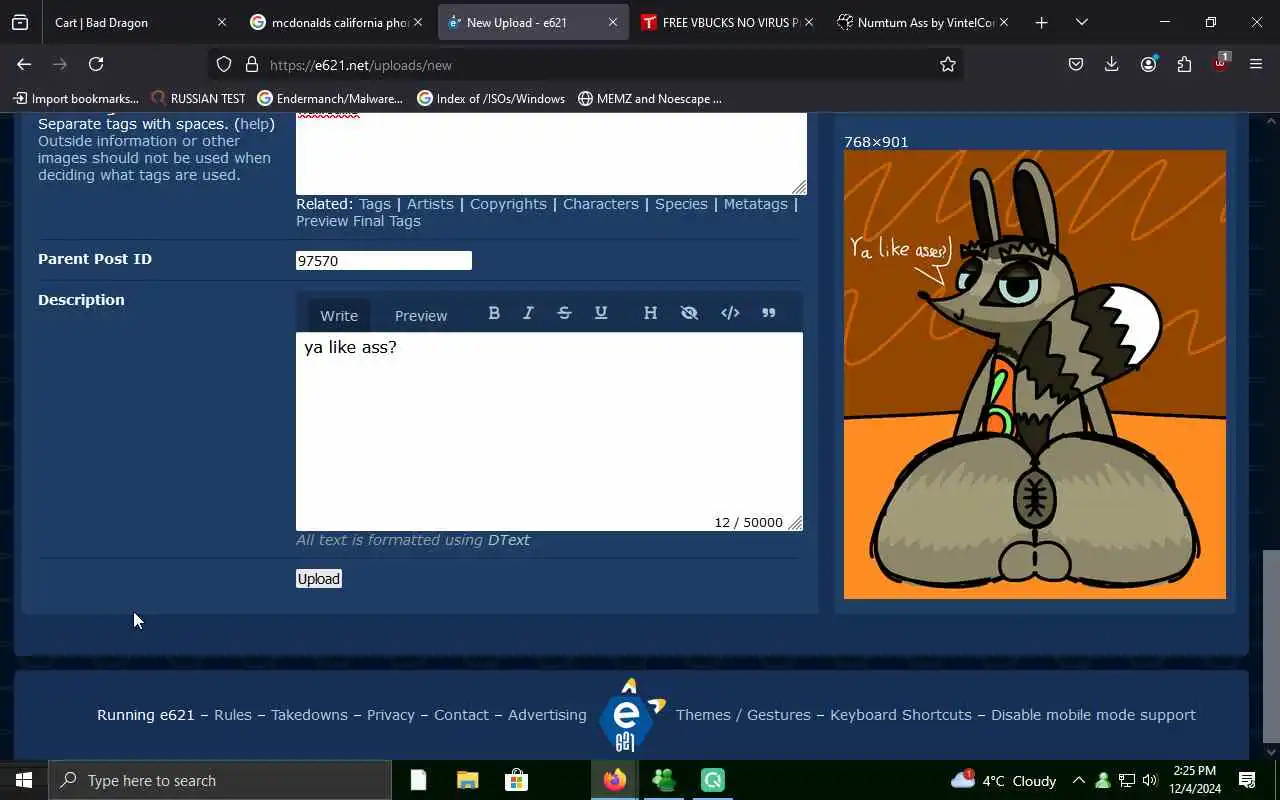Viewport: 1280px width, 800px height.
Task: Click the Firefox taskbar icon
Action: pos(615,780)
